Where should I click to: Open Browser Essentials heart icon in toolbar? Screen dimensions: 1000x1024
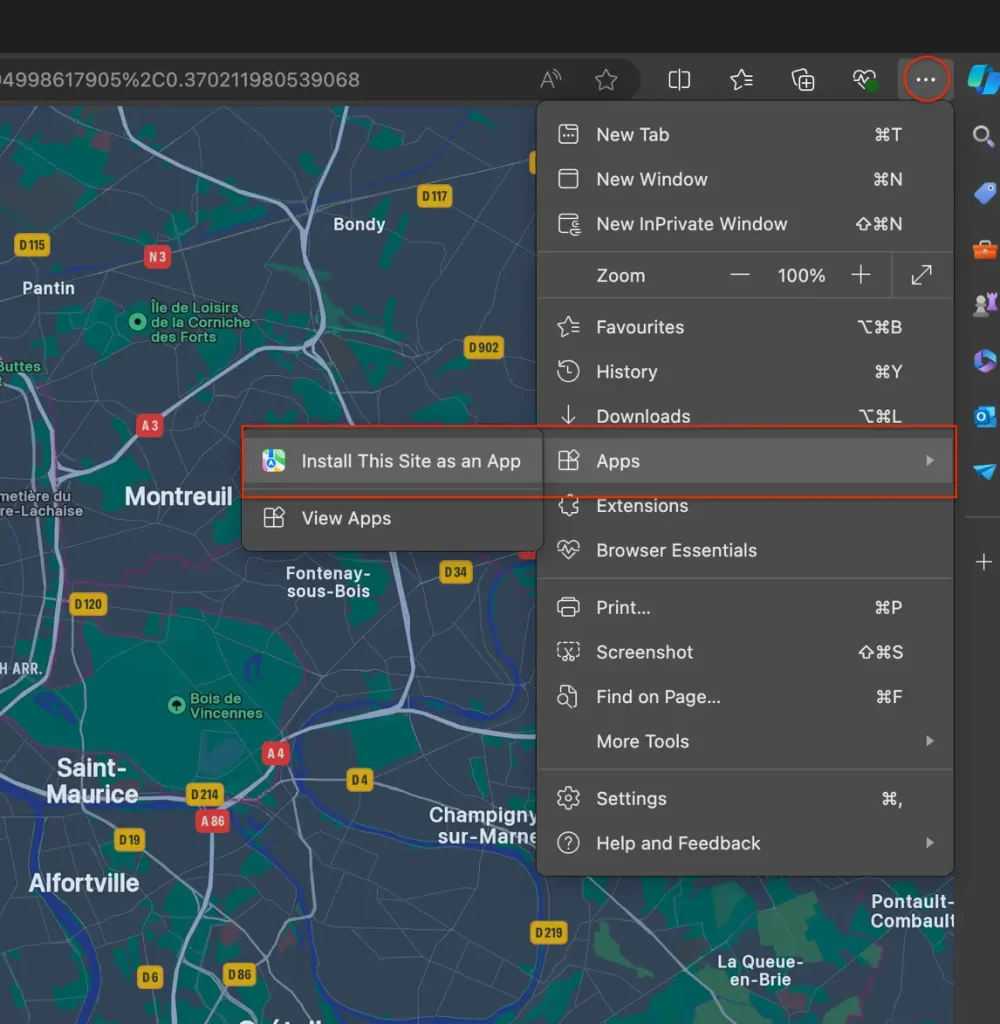pos(864,79)
